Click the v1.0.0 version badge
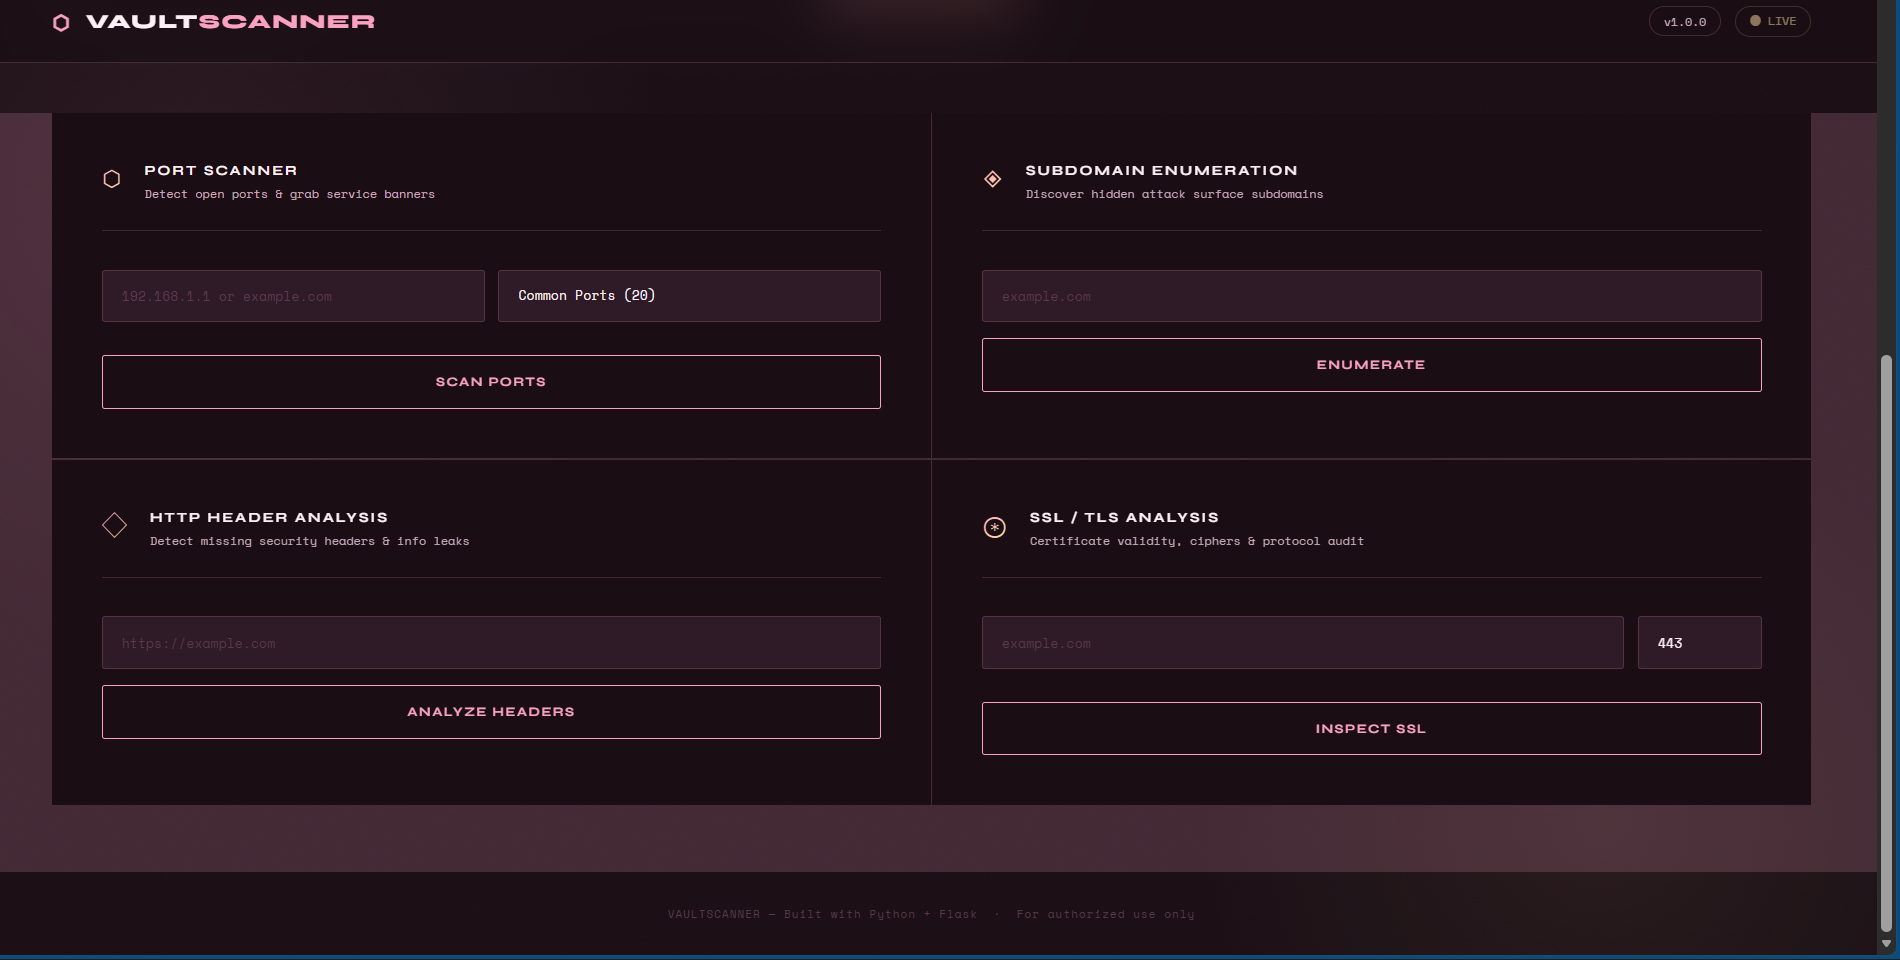1900x960 pixels. point(1685,21)
